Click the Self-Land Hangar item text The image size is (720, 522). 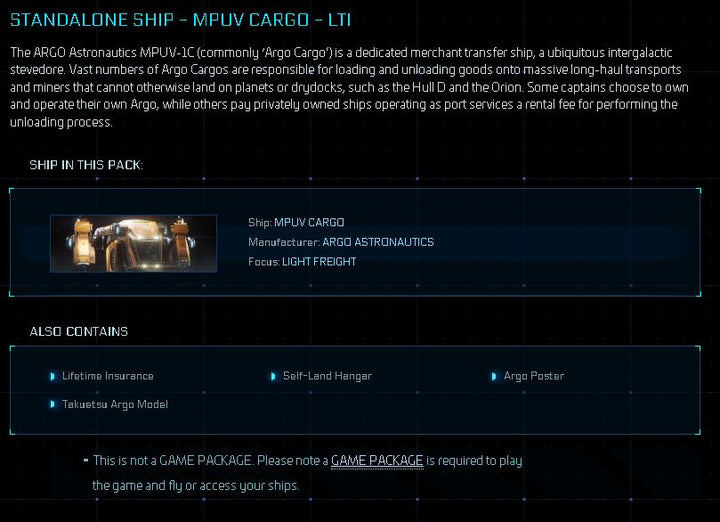(327, 376)
